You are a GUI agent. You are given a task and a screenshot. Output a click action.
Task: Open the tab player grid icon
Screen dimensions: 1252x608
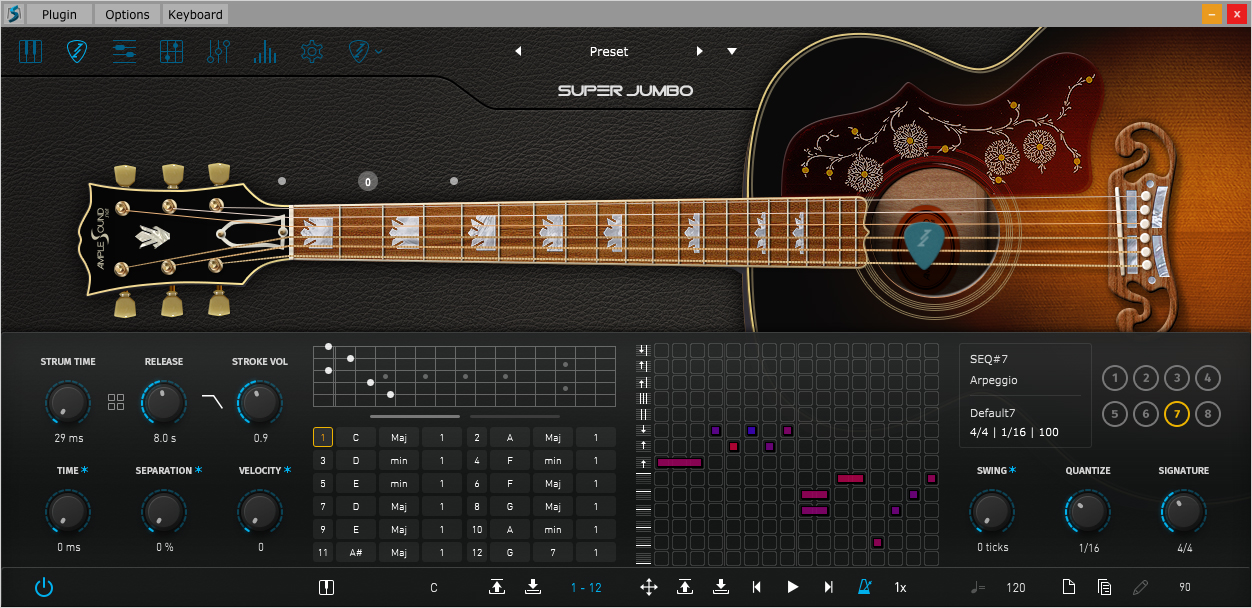pos(171,51)
